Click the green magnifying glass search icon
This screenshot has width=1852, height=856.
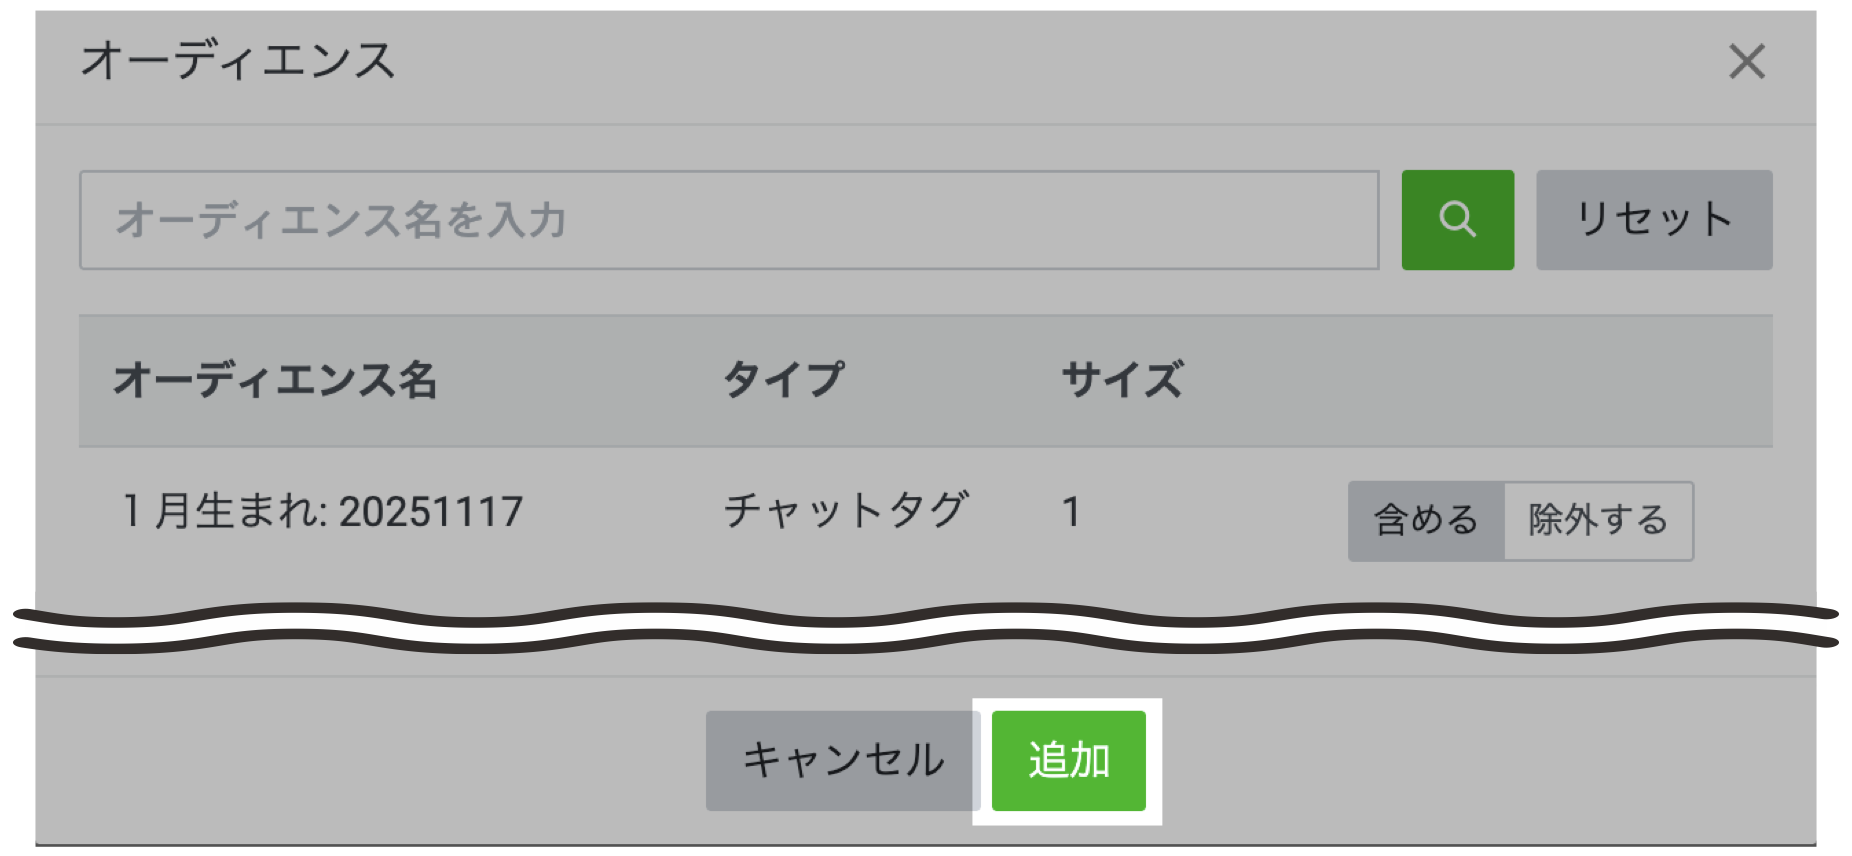click(1457, 219)
